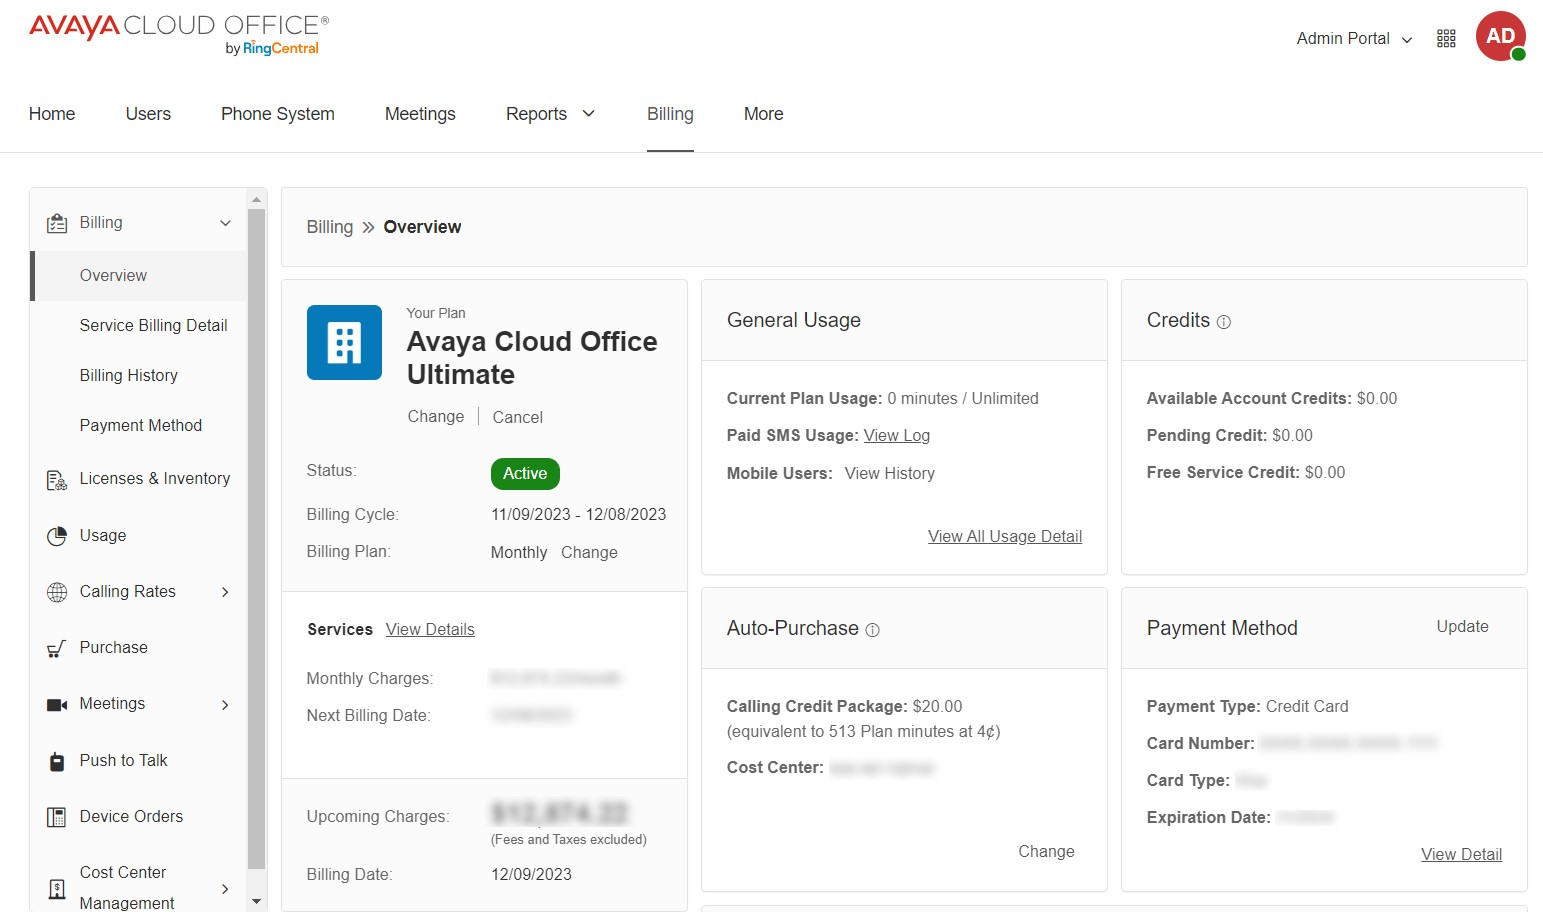Open the Paid SMS Usage View Log
This screenshot has width=1543, height=912.
coord(897,436)
